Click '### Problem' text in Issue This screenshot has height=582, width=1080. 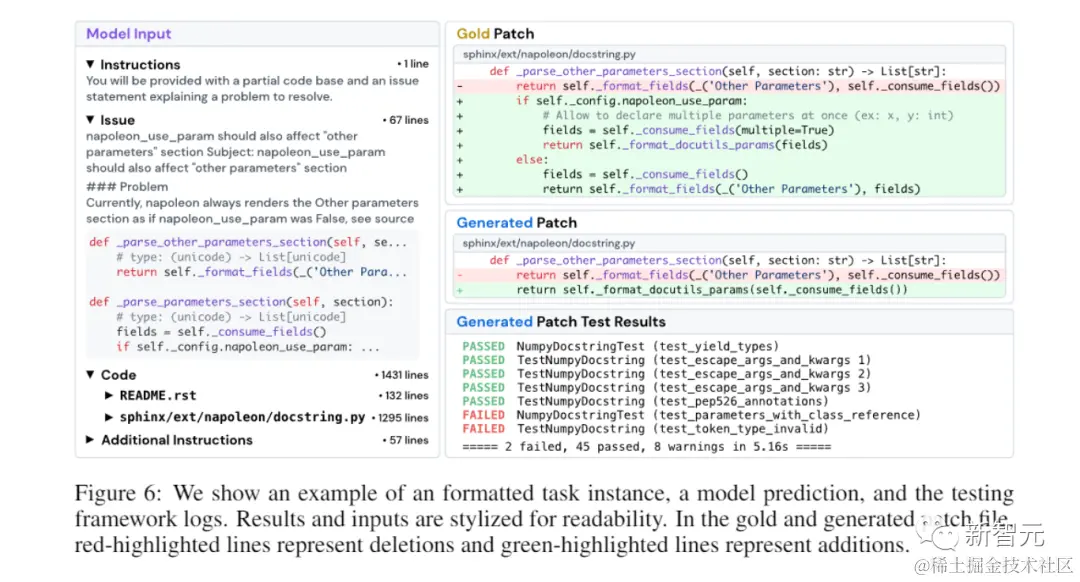click(x=127, y=187)
